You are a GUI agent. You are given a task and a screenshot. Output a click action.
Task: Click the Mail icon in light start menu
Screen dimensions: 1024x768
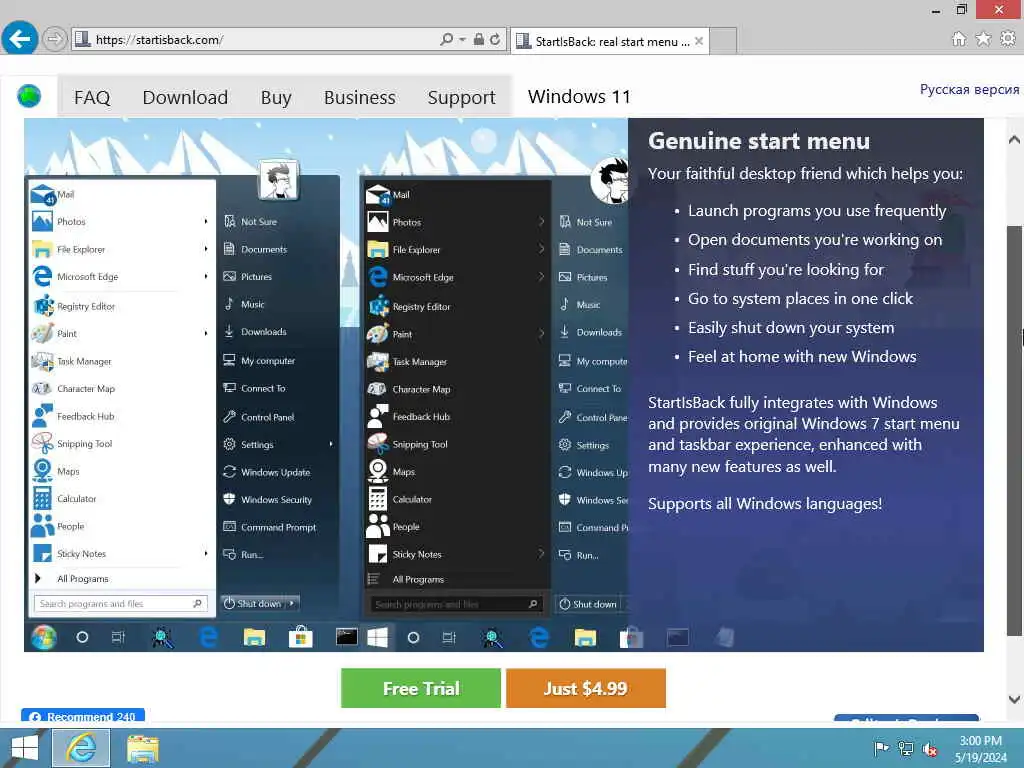click(43, 195)
